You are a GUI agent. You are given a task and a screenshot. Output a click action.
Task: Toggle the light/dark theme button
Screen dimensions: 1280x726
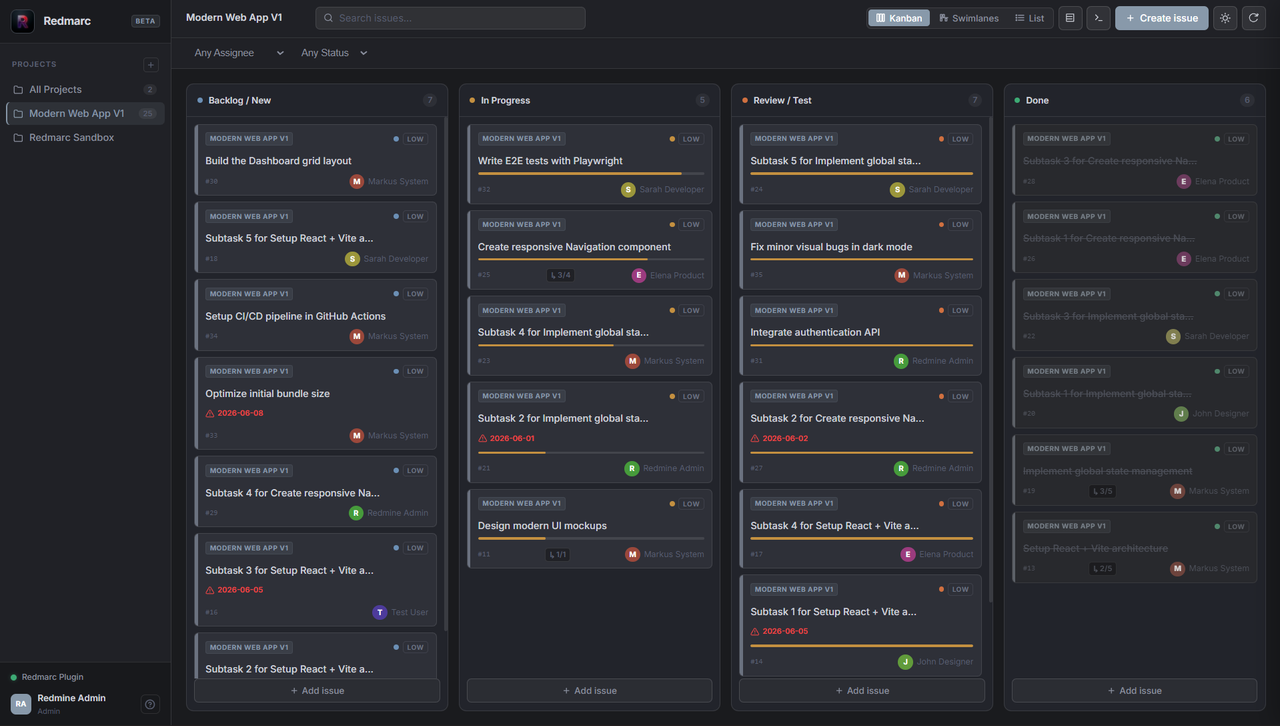(x=1225, y=18)
